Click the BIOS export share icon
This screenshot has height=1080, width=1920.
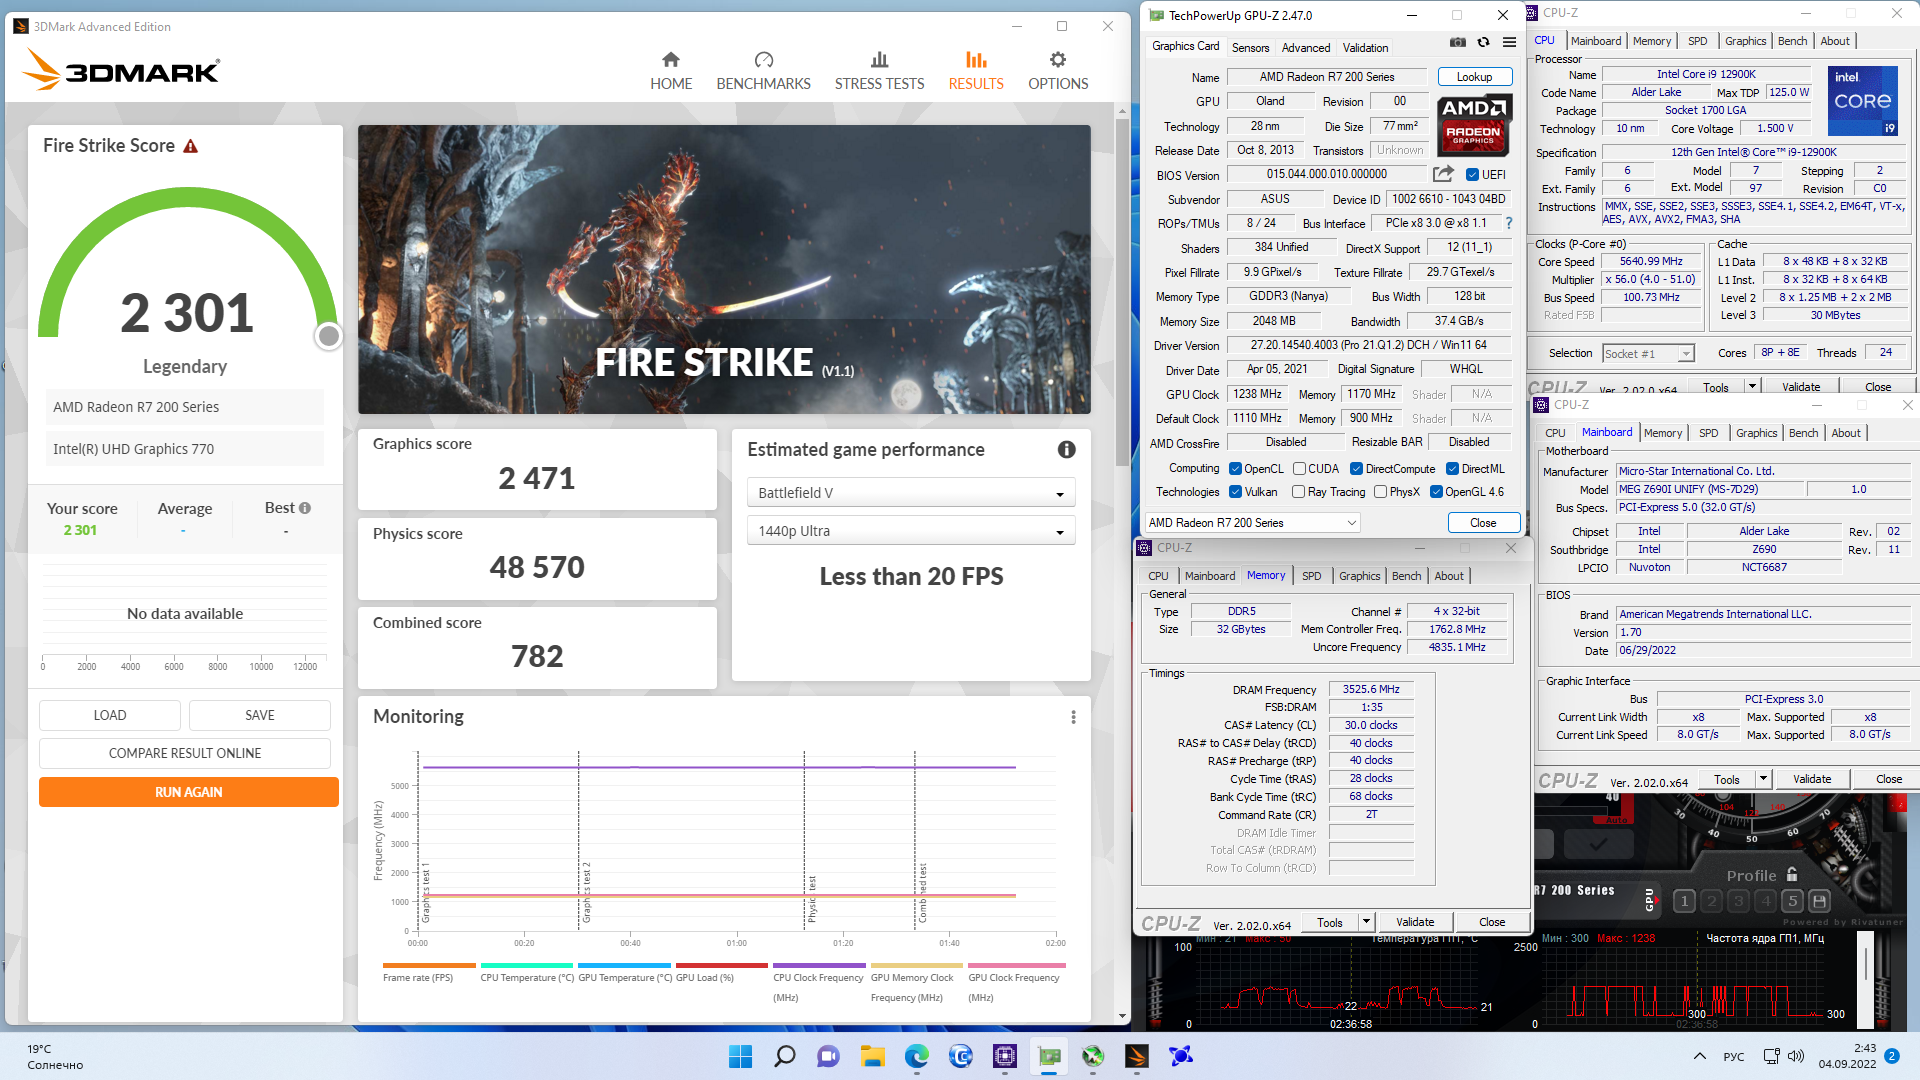[x=1443, y=174]
